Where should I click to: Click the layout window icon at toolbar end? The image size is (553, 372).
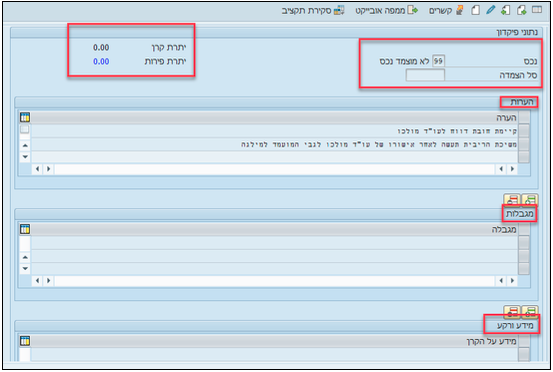pos(537,10)
